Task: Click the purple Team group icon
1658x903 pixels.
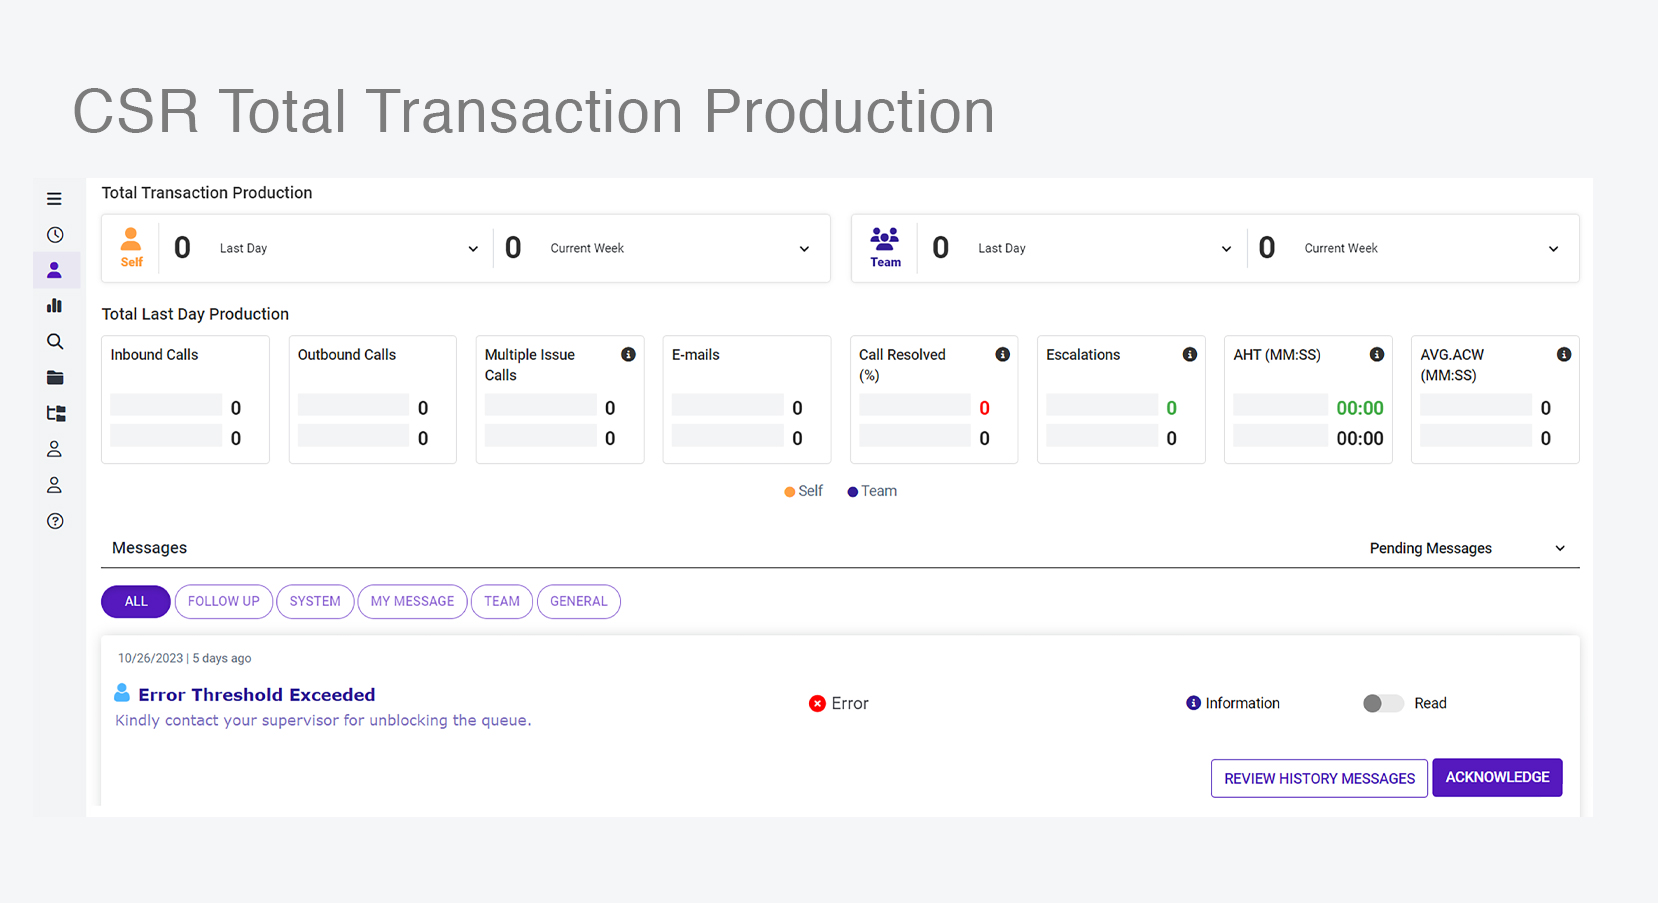Action: point(885,239)
